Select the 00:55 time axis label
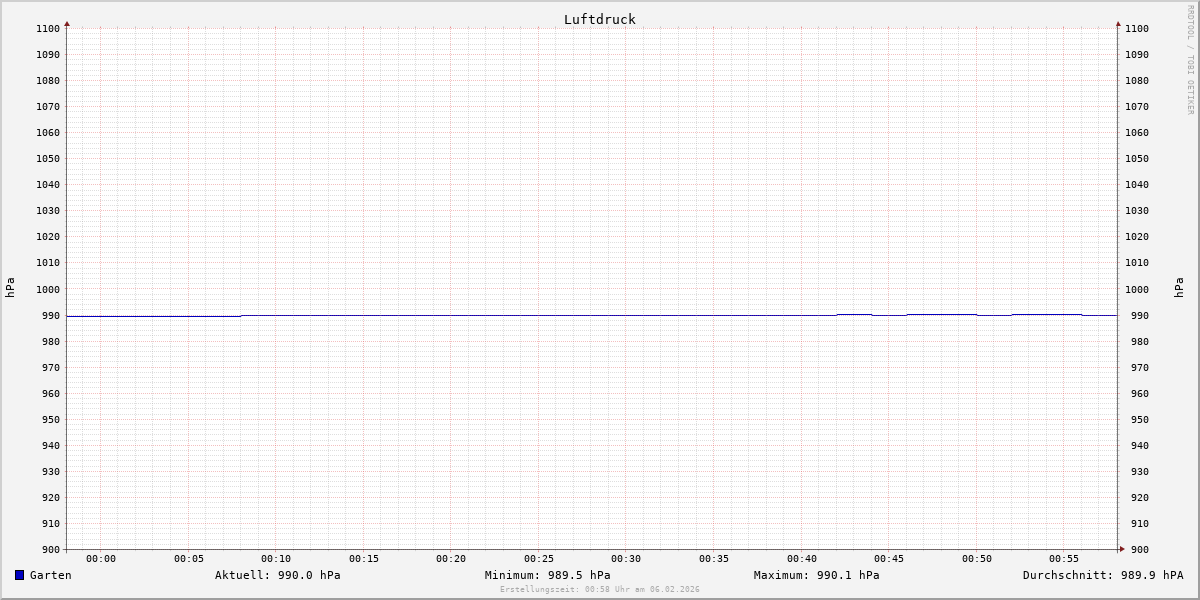This screenshot has height=600, width=1200. click(x=1064, y=559)
